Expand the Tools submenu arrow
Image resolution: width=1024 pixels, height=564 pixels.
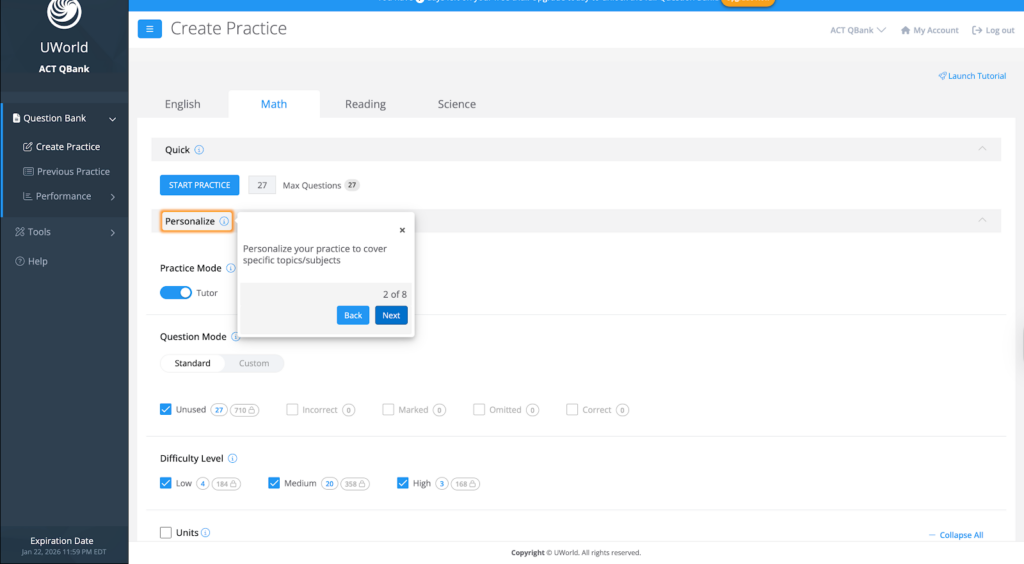click(112, 232)
